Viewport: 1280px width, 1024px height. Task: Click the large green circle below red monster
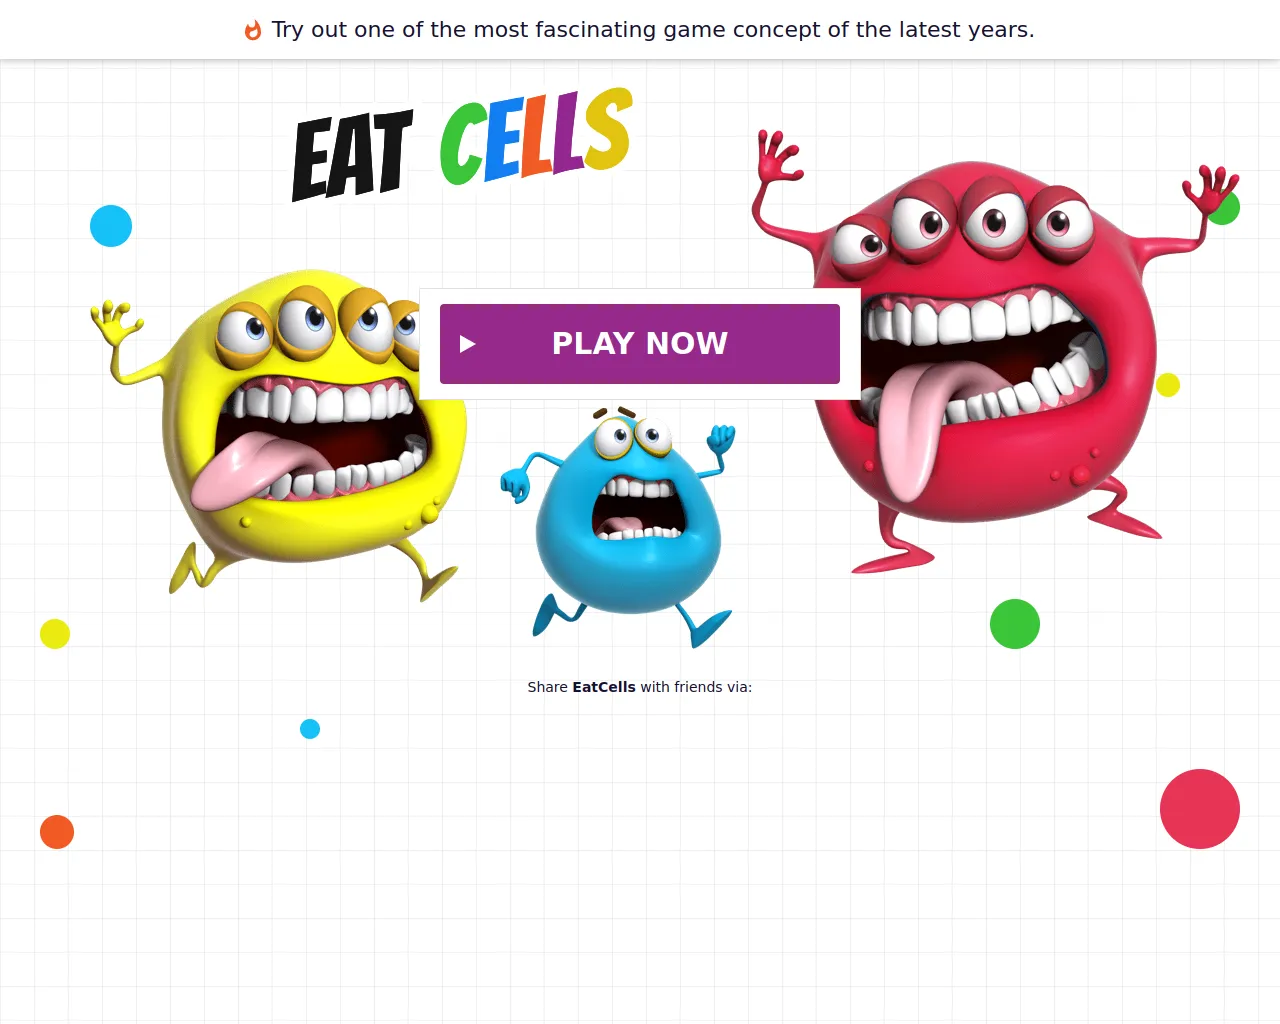(x=1015, y=624)
